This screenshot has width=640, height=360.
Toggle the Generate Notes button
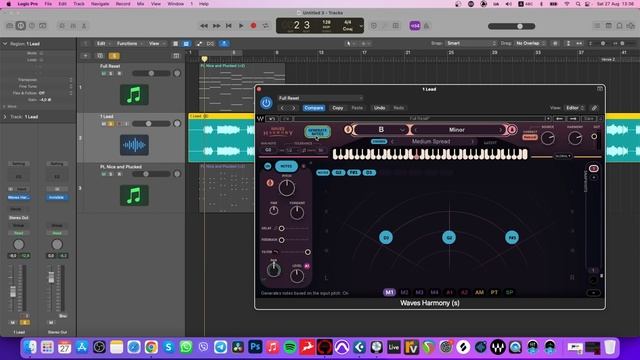pos(317,132)
